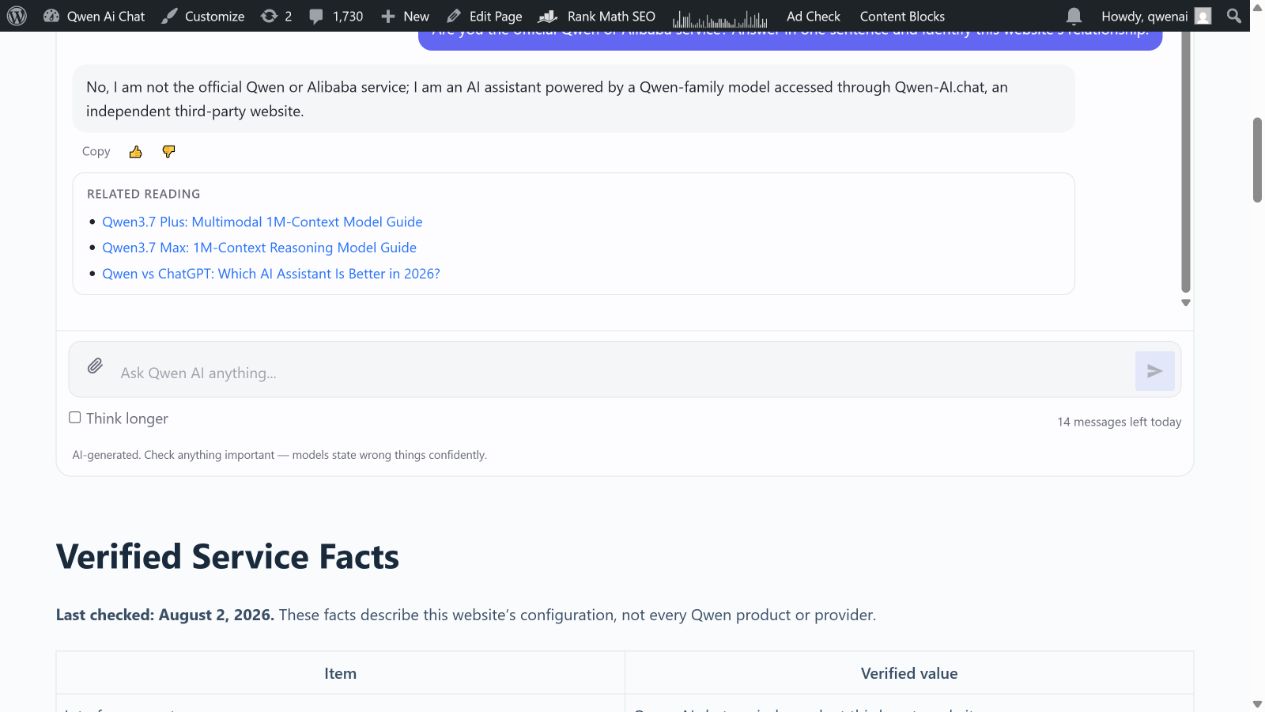Open the Rank Math SEO menu

click(x=597, y=16)
